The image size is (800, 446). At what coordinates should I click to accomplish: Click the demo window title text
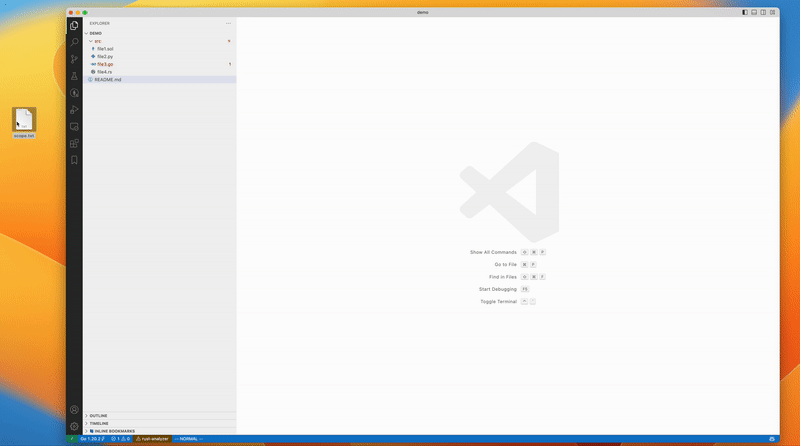coord(422,12)
